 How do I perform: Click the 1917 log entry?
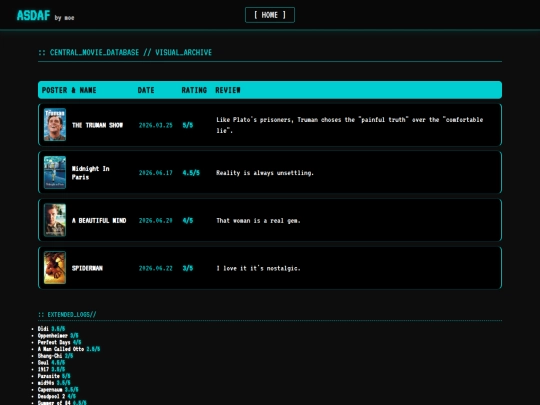click(x=51, y=369)
